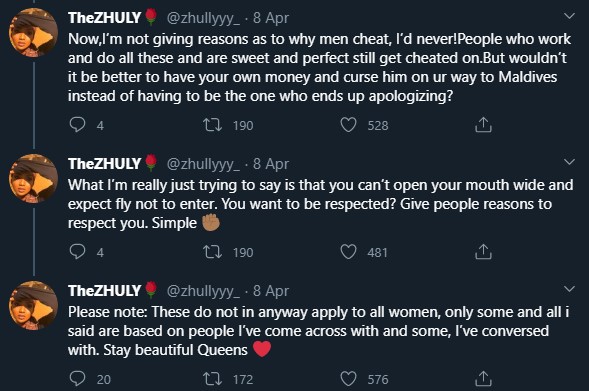This screenshot has height=391, width=589.
Task: Share the tweet ending with 'Simple'
Action: 483,252
